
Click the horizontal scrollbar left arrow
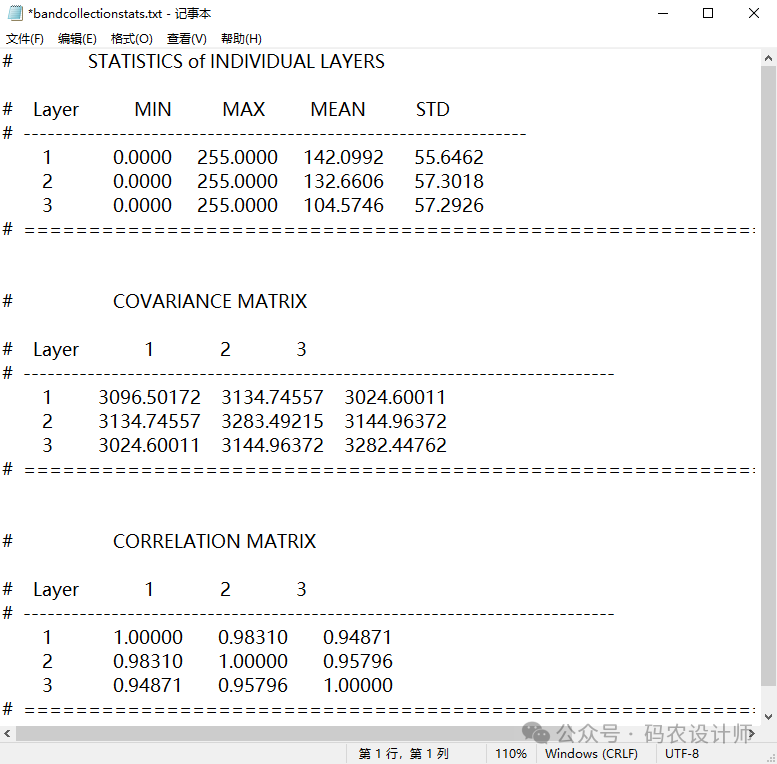pyautogui.click(x=8, y=733)
